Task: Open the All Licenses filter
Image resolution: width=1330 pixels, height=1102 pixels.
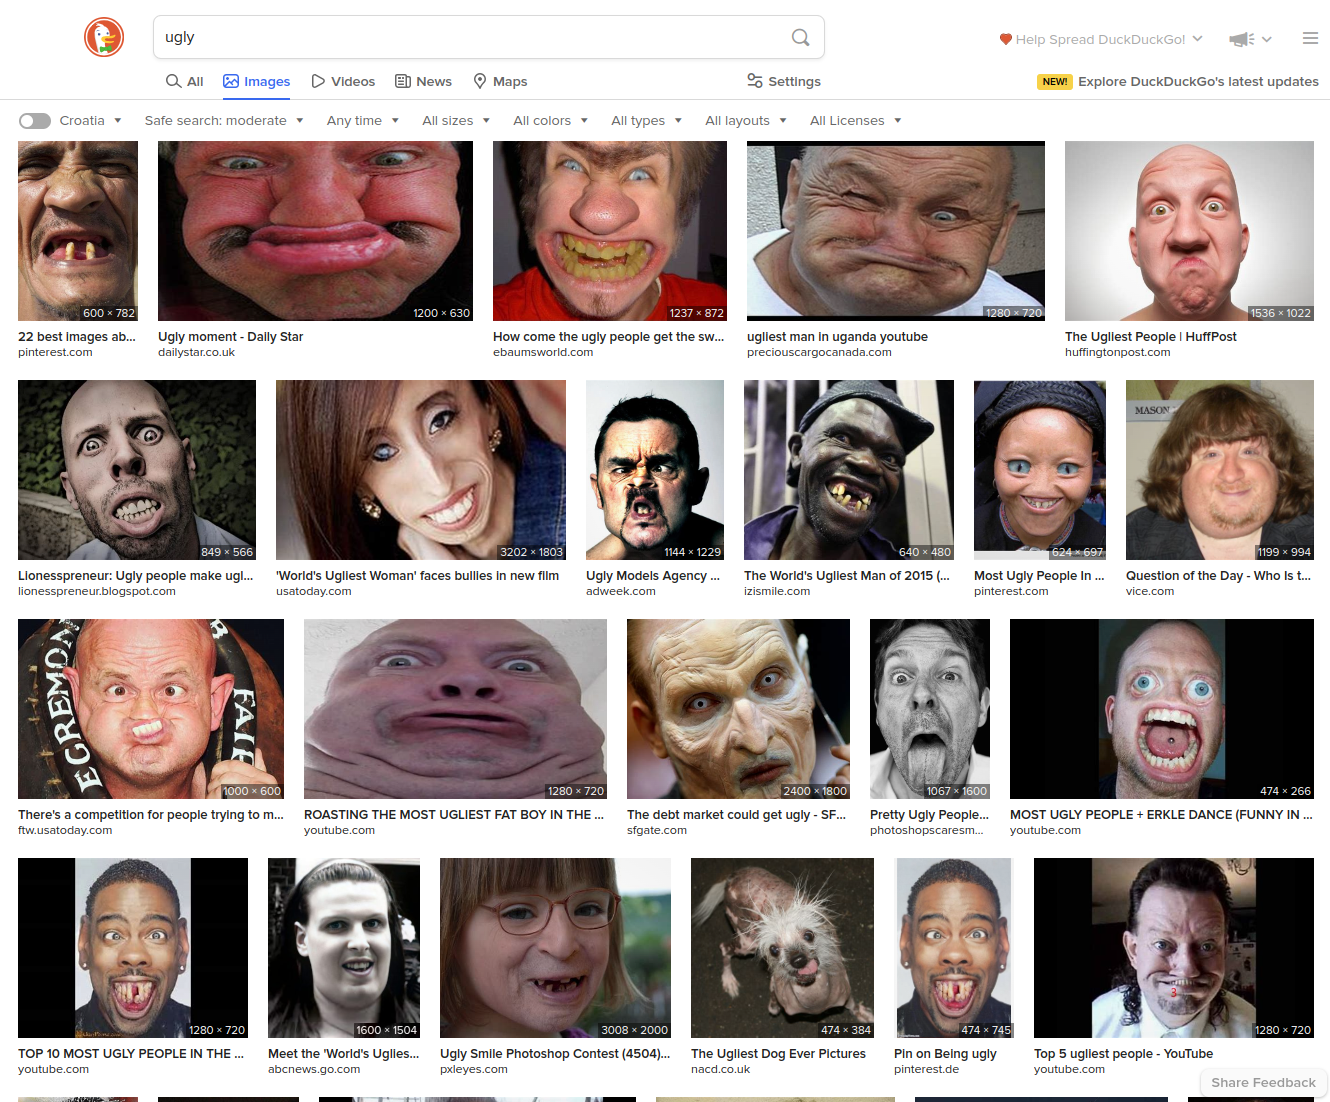Action: [x=856, y=121]
